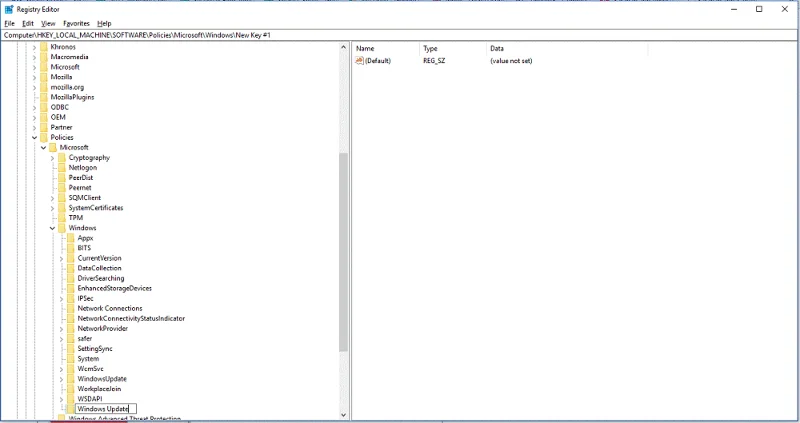Click the mozilla.org folder icon
This screenshot has height=423, width=800.
click(44, 87)
